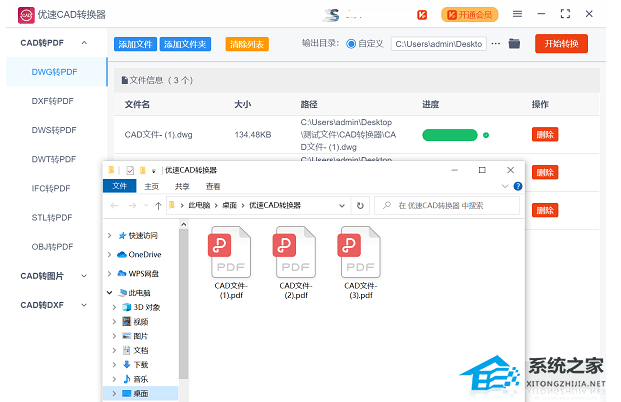Click the Explorer search box
This screenshot has height=402, width=621.
pos(447,206)
